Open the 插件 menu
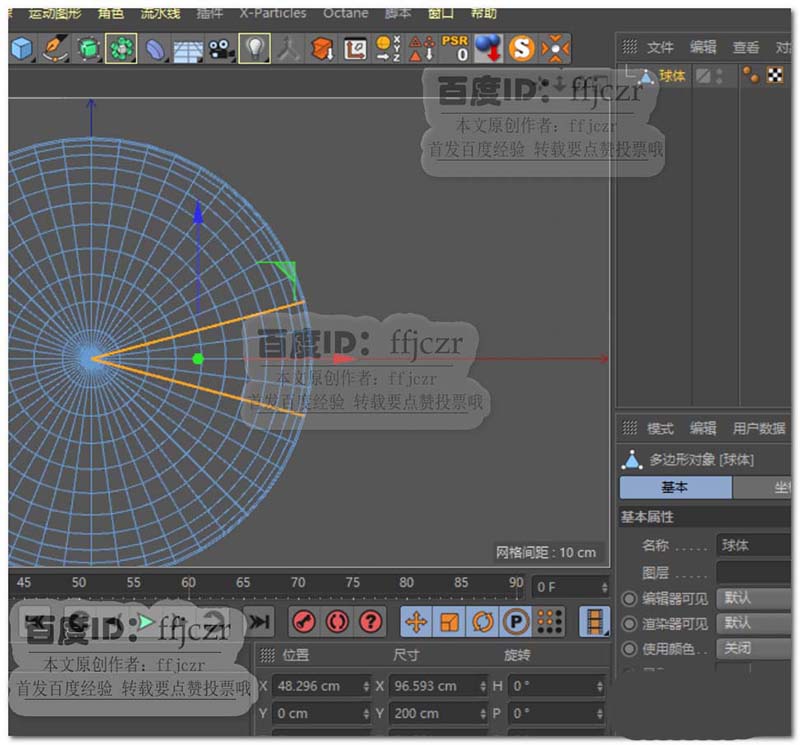The width and height of the screenshot is (800, 745). [210, 13]
